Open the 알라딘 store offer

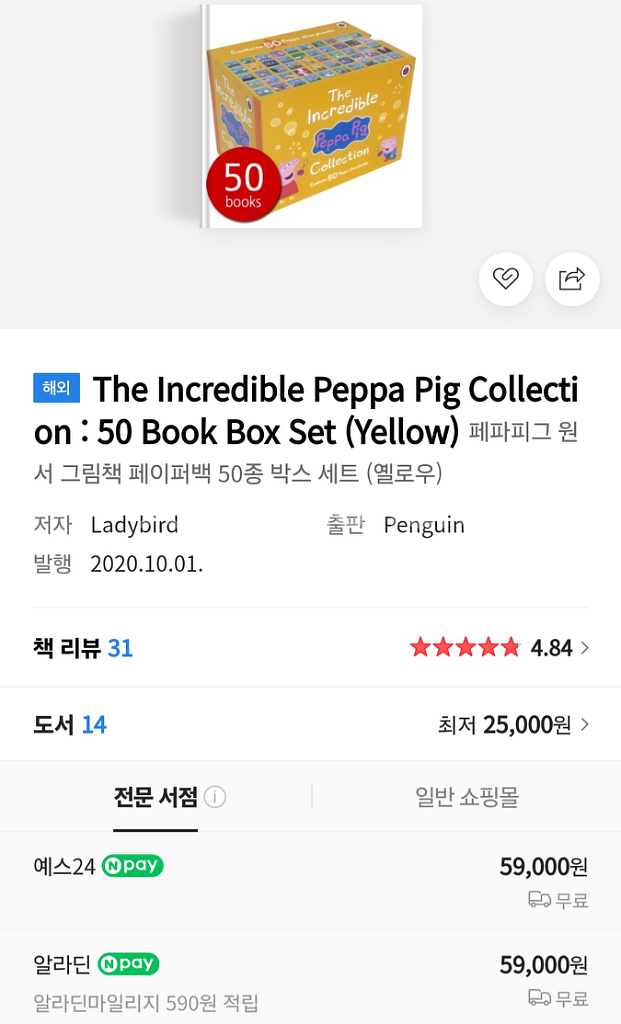pyautogui.click(x=62, y=964)
